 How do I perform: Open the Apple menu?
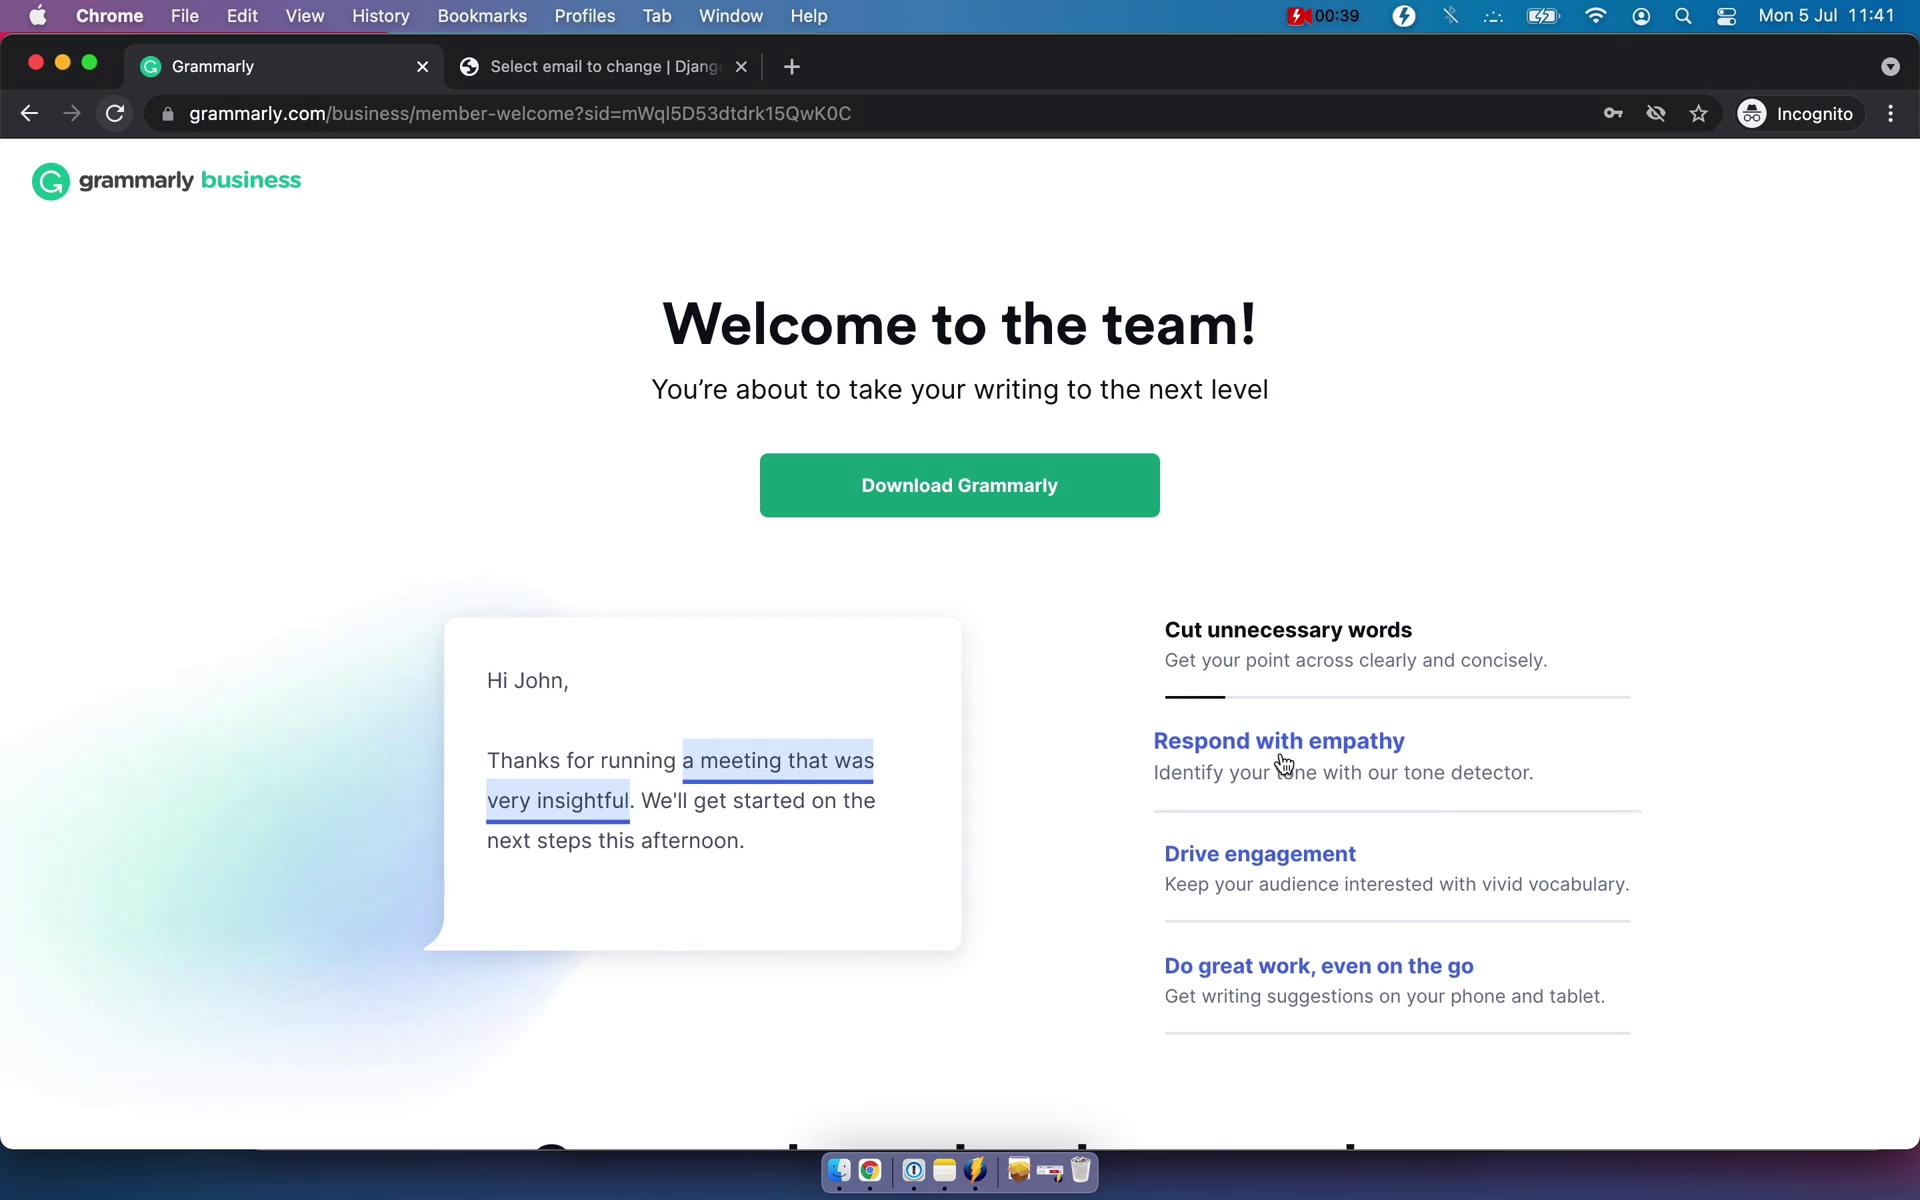(x=37, y=16)
